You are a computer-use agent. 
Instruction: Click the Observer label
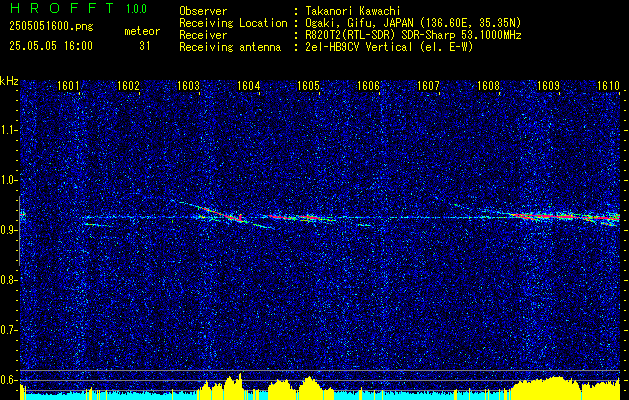(x=203, y=11)
